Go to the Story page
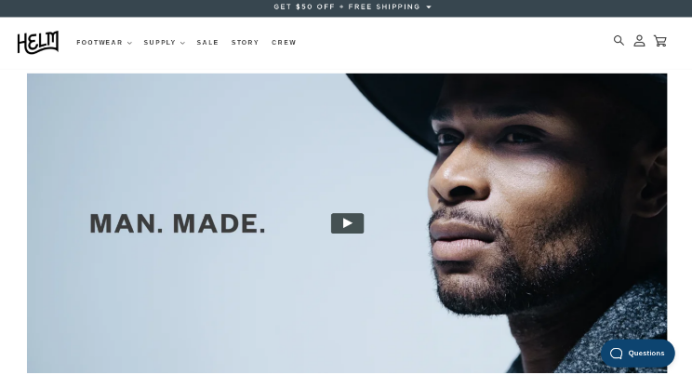Image resolution: width=692 pixels, height=388 pixels. (245, 42)
